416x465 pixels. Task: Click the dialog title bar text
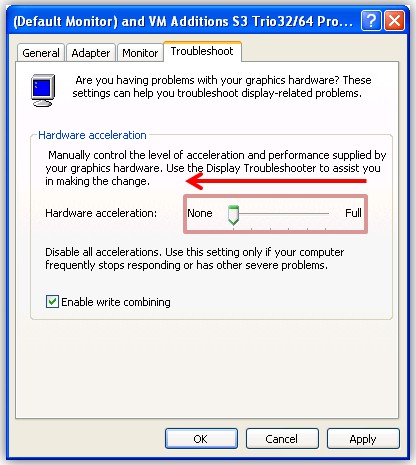pos(183,21)
